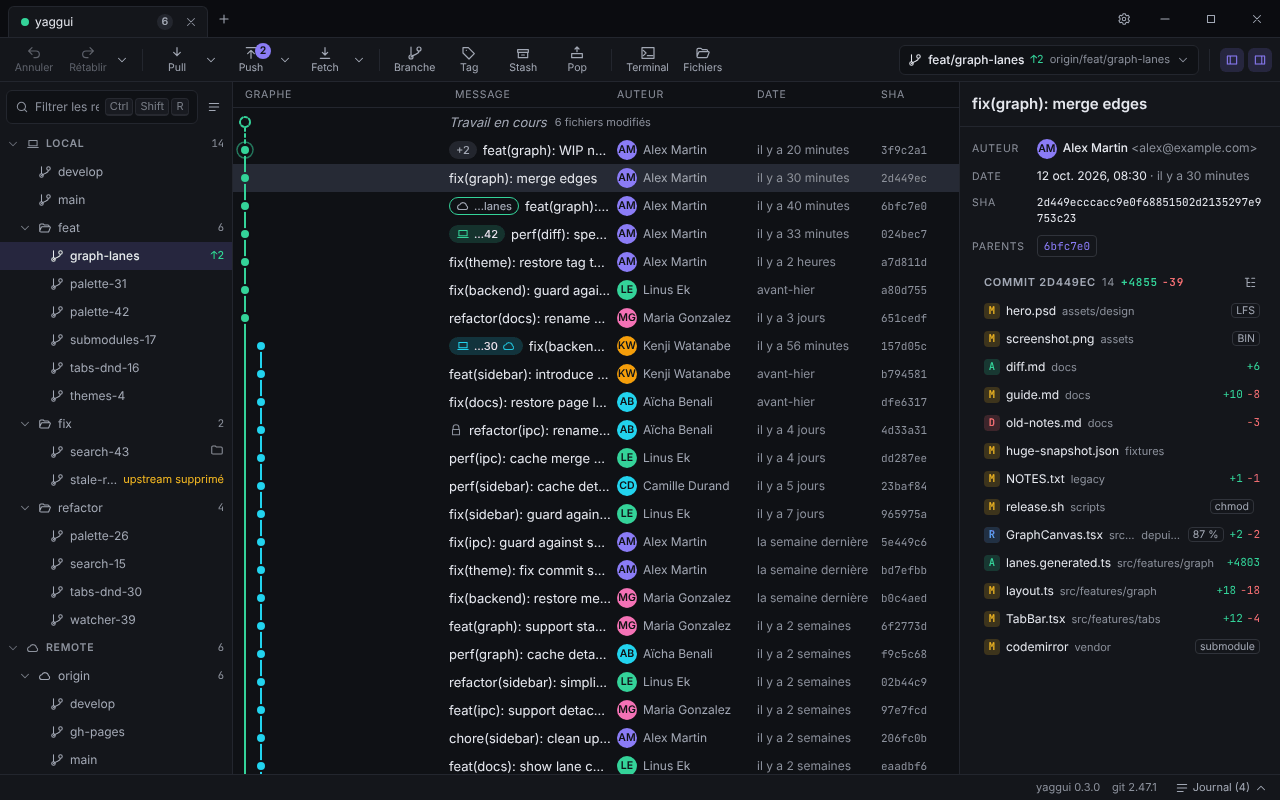Toggle the right commit details panel
Viewport: 1280px width, 800px height.
point(1260,60)
